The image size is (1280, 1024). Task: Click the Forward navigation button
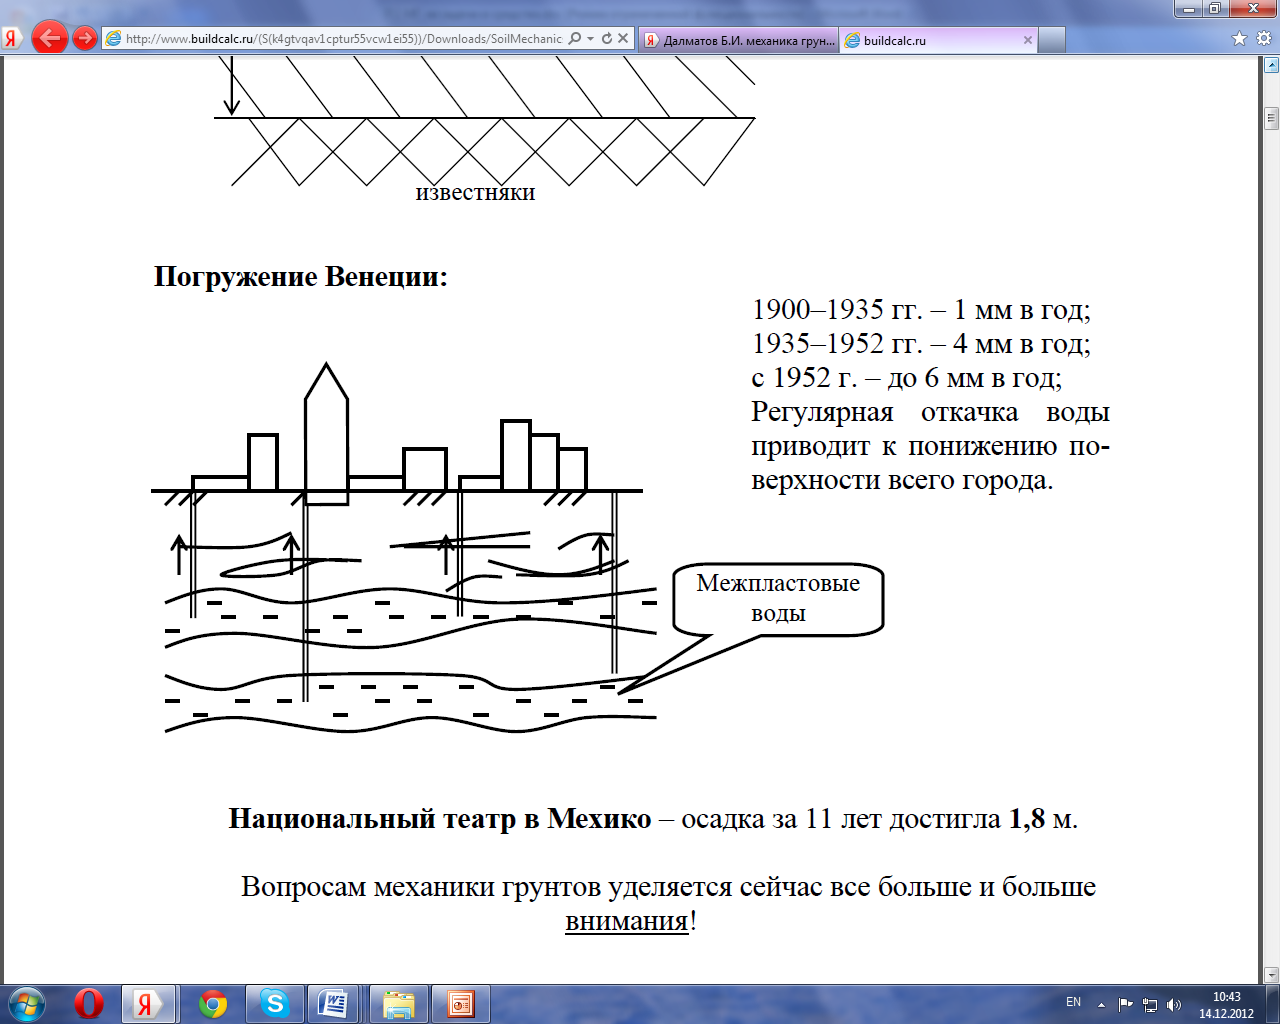85,38
